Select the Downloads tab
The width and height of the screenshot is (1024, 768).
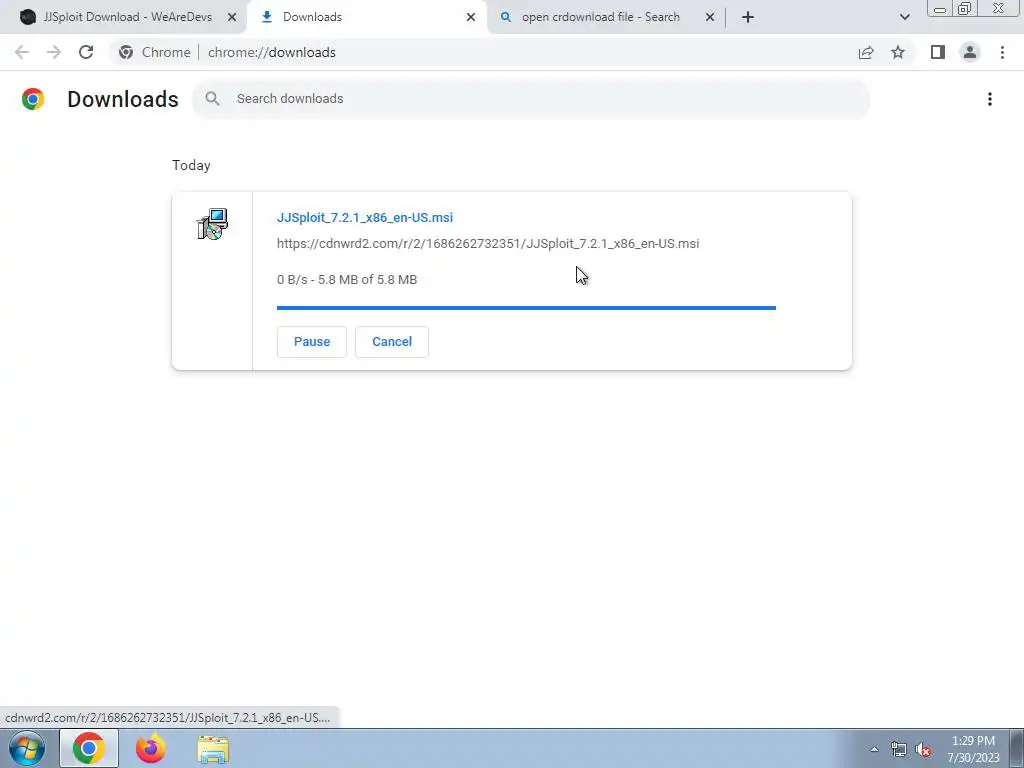[x=366, y=17]
